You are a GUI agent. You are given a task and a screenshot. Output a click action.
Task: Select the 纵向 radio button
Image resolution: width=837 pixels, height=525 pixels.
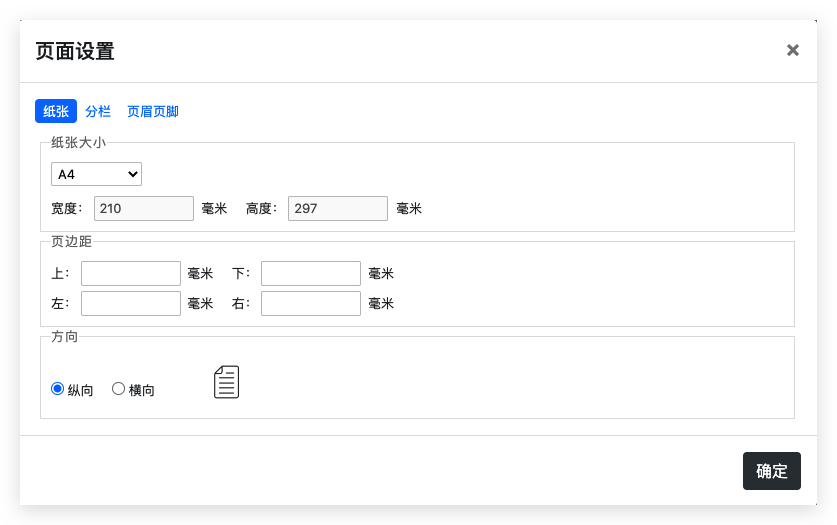pos(58,388)
